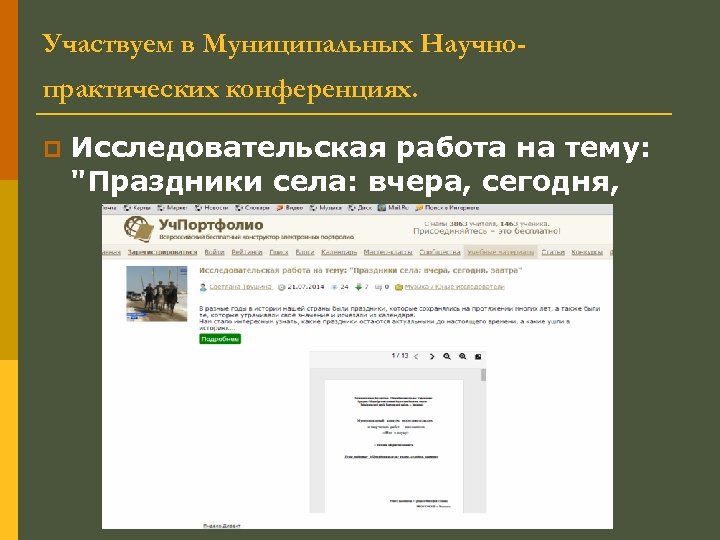This screenshot has width=720, height=540.
Task: Open Музыка / Юные исследователи category link
Action: point(455,287)
